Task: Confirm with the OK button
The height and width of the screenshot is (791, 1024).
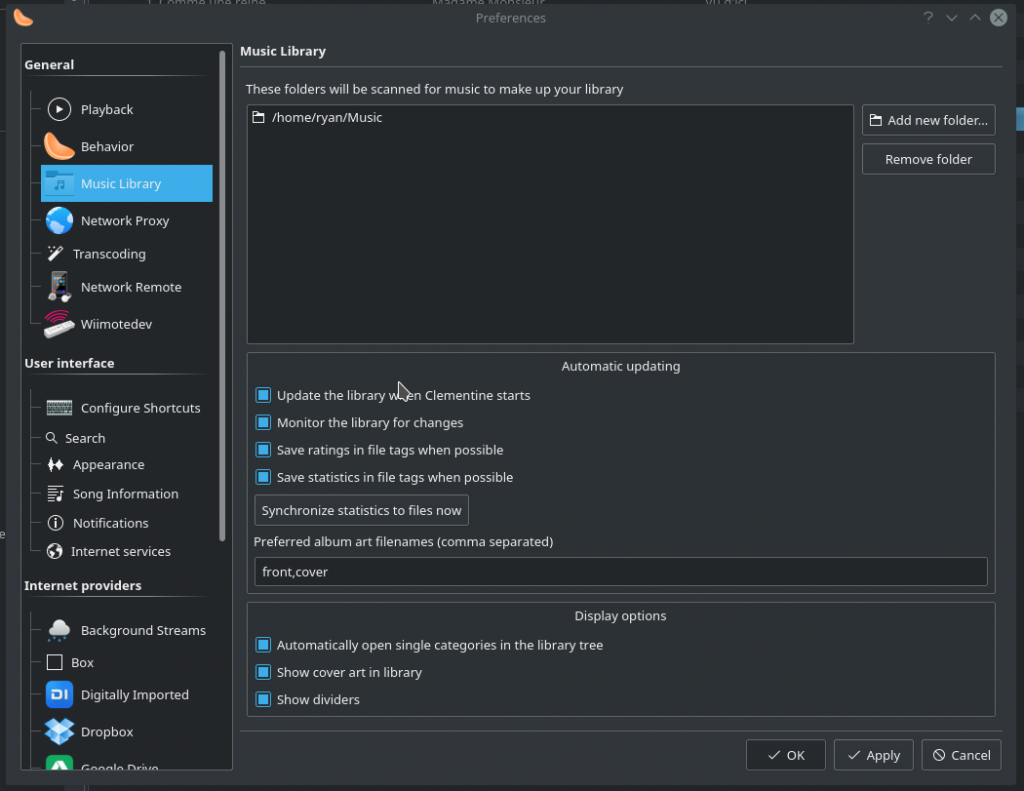Action: click(786, 755)
